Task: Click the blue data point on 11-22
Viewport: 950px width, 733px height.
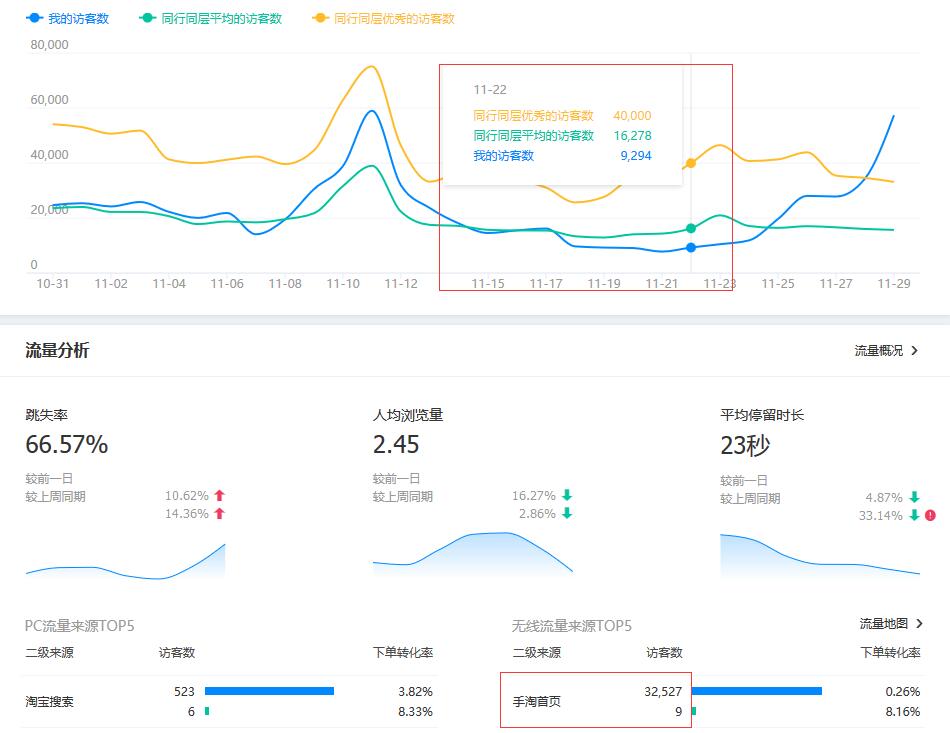Action: 690,247
